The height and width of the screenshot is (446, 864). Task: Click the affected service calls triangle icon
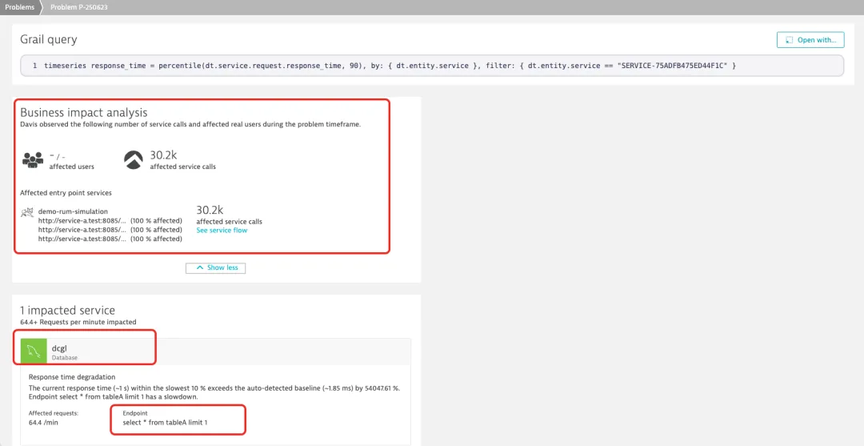pos(133,160)
